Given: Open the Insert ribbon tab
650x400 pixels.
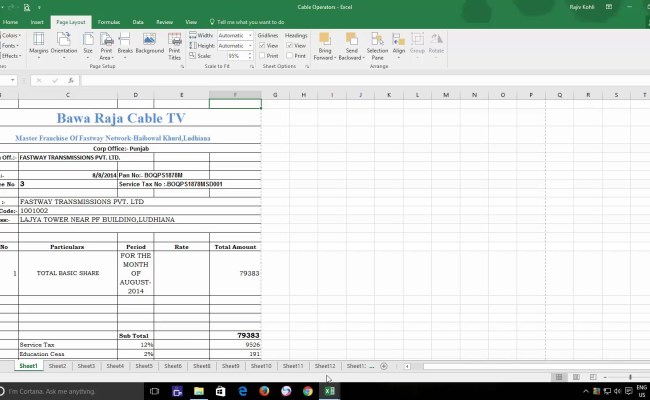Looking at the screenshot, I should tap(37, 22).
